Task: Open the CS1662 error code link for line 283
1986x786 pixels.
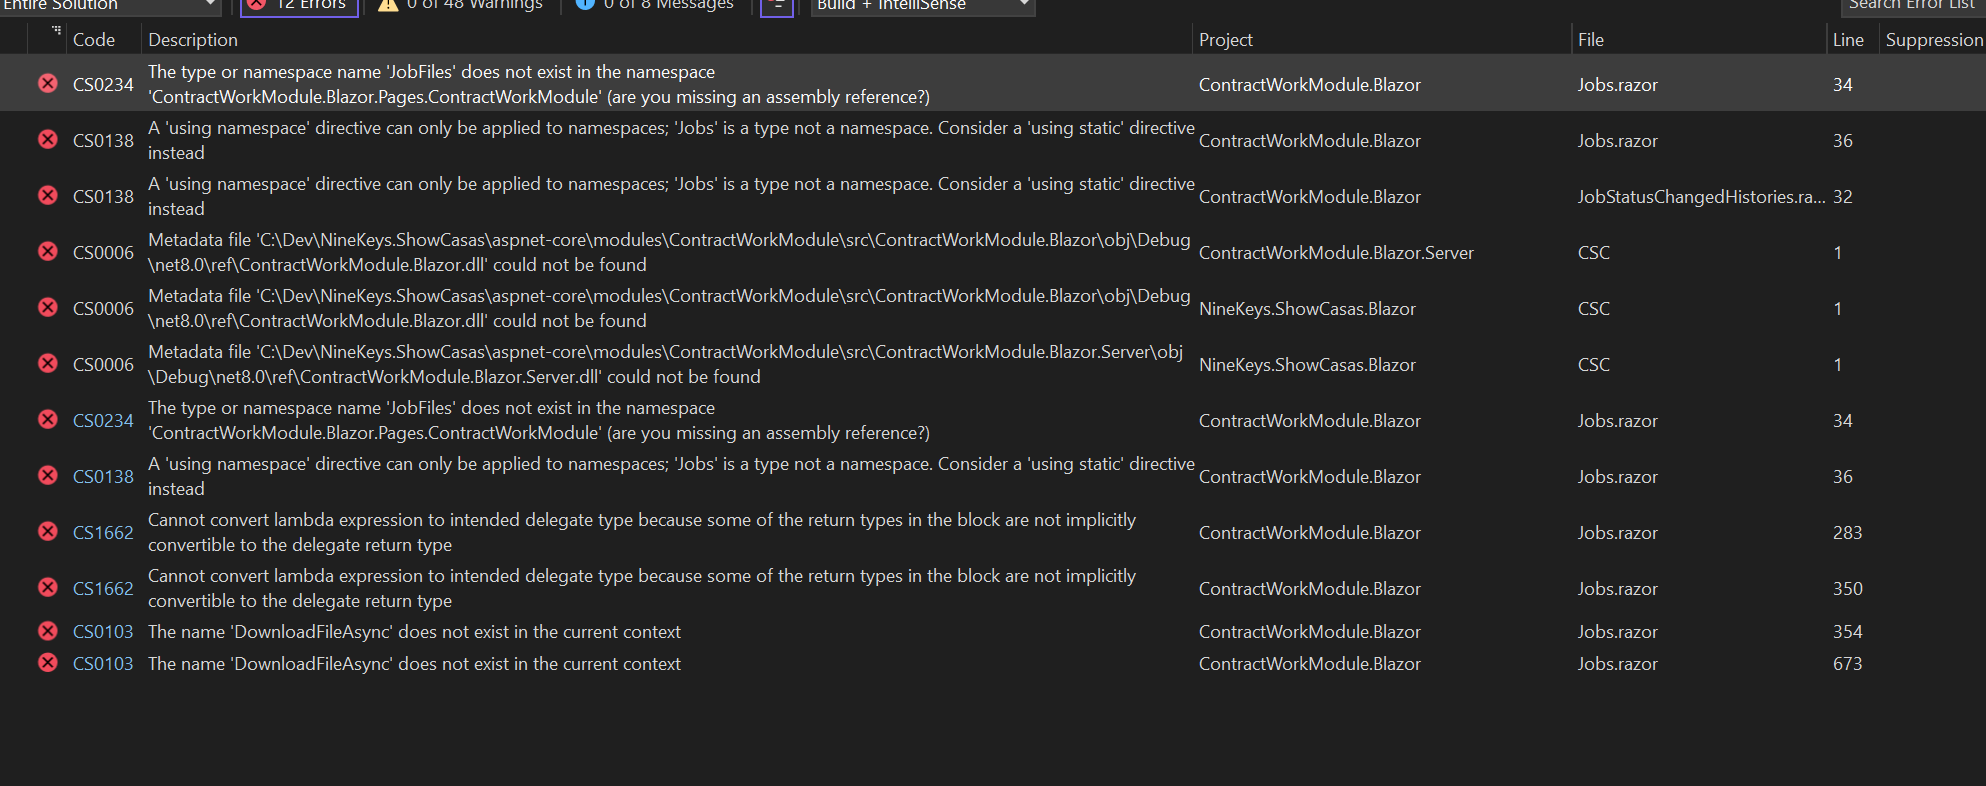Action: pyautogui.click(x=103, y=533)
